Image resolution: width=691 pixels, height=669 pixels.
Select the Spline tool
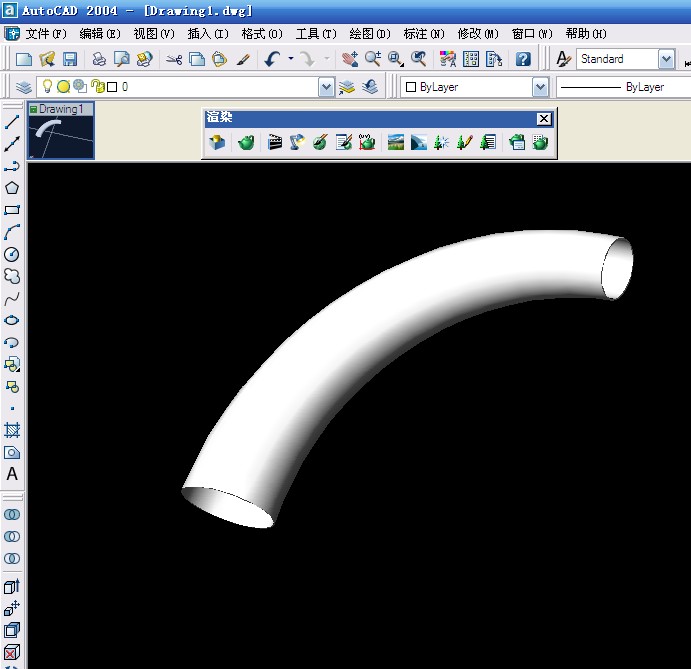[12, 298]
